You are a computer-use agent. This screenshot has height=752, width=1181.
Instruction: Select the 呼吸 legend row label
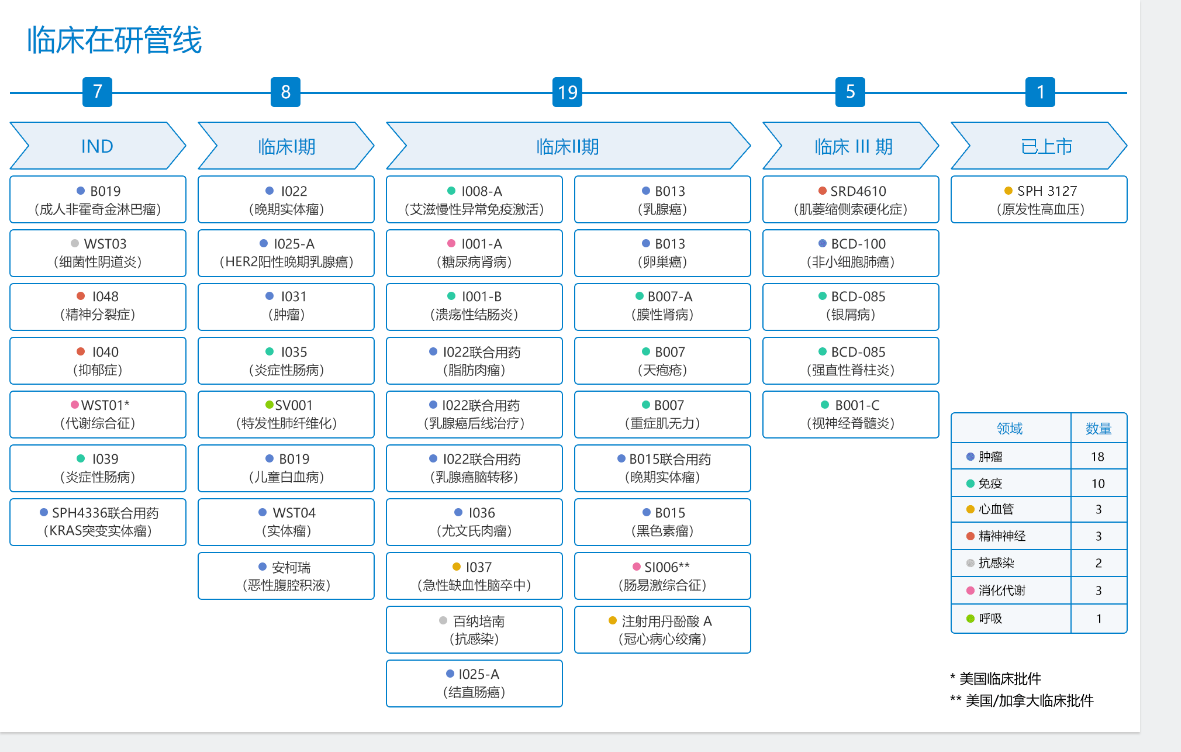(990, 619)
